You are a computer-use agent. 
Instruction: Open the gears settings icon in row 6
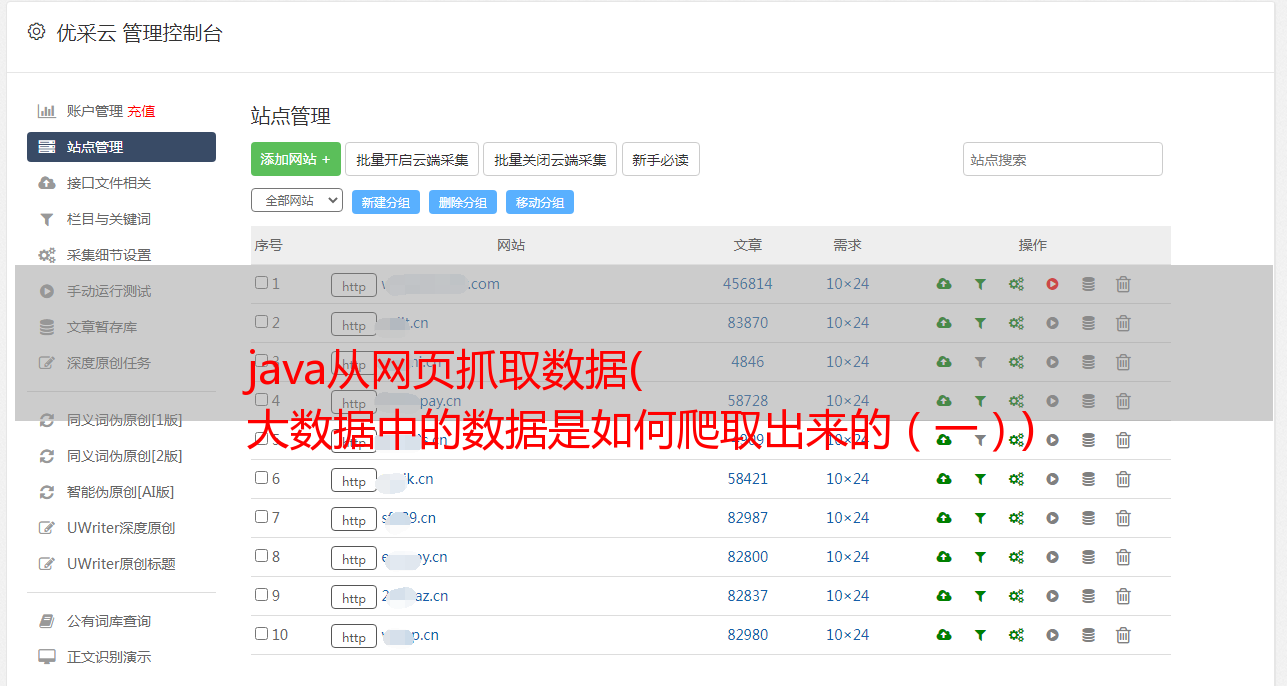click(1016, 479)
